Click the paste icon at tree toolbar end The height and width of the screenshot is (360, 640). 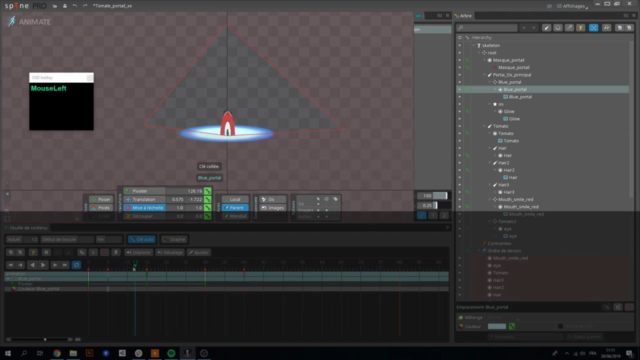(629, 28)
